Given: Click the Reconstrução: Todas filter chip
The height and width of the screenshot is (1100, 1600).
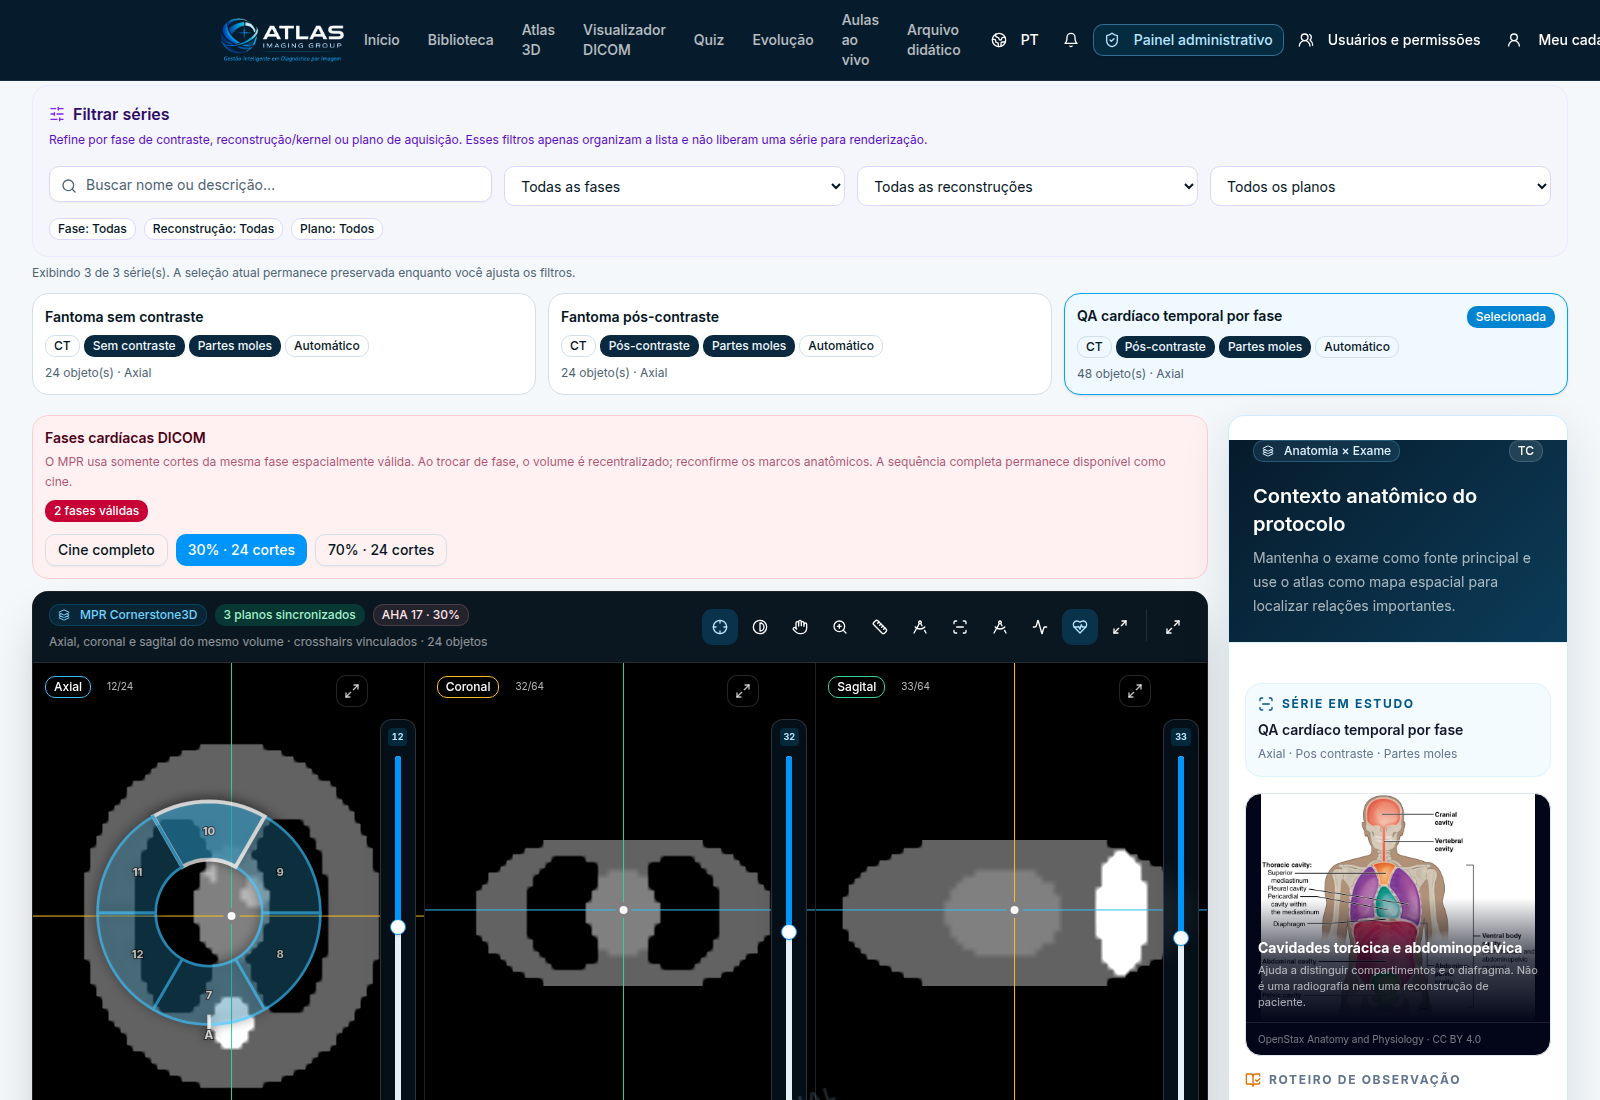Looking at the screenshot, I should point(213,229).
